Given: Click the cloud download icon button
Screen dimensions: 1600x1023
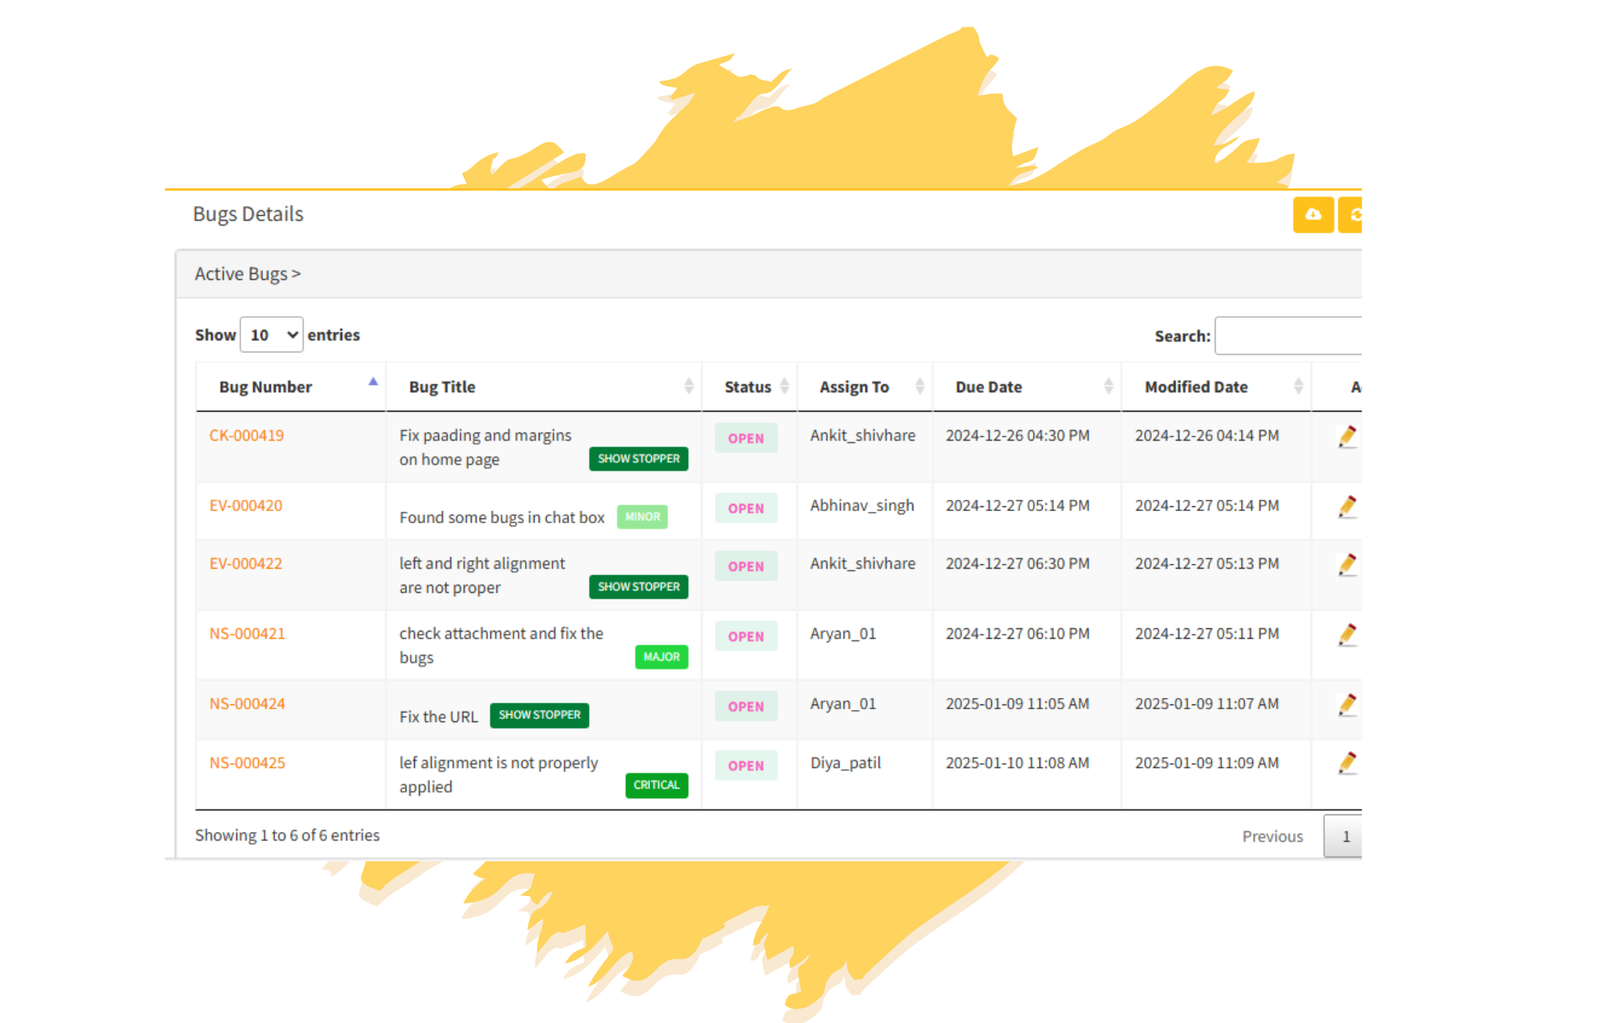Looking at the screenshot, I should [1312, 215].
